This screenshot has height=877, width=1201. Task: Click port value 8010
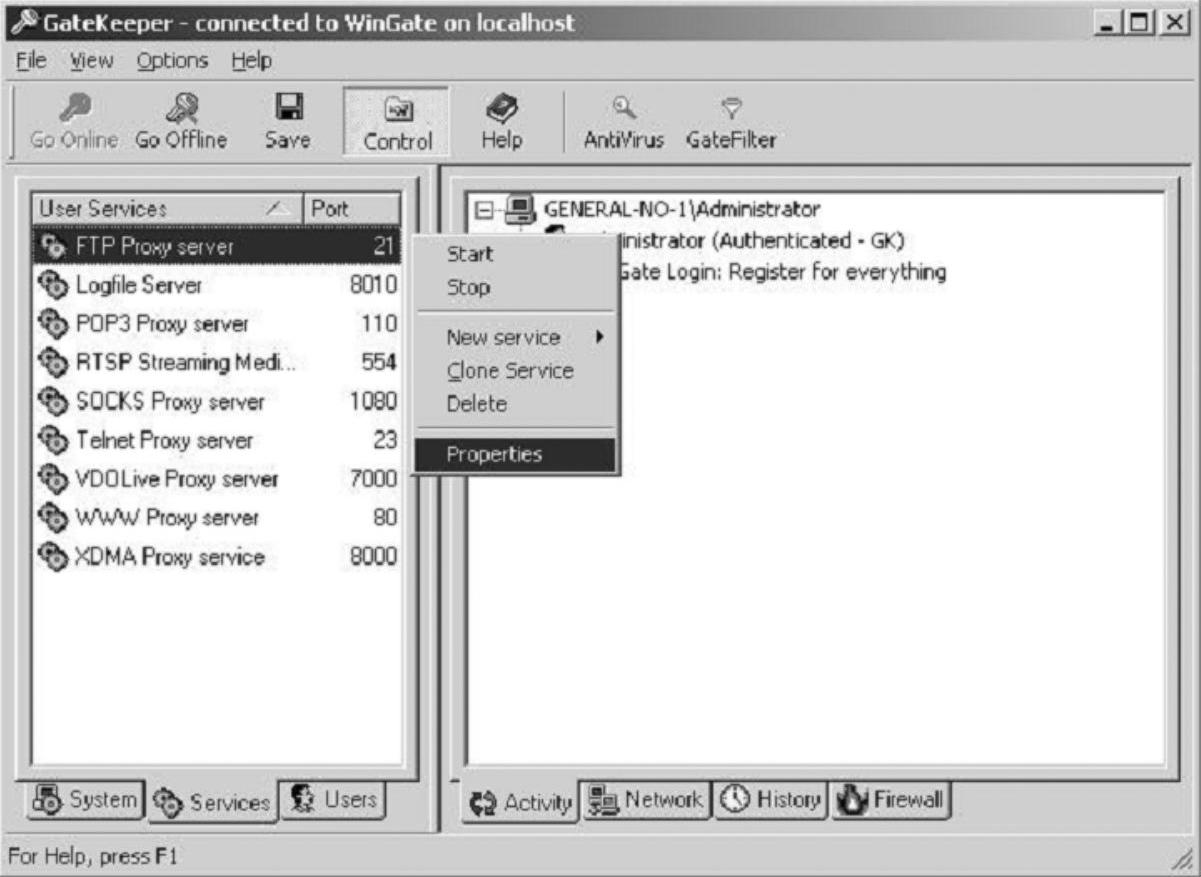[373, 285]
